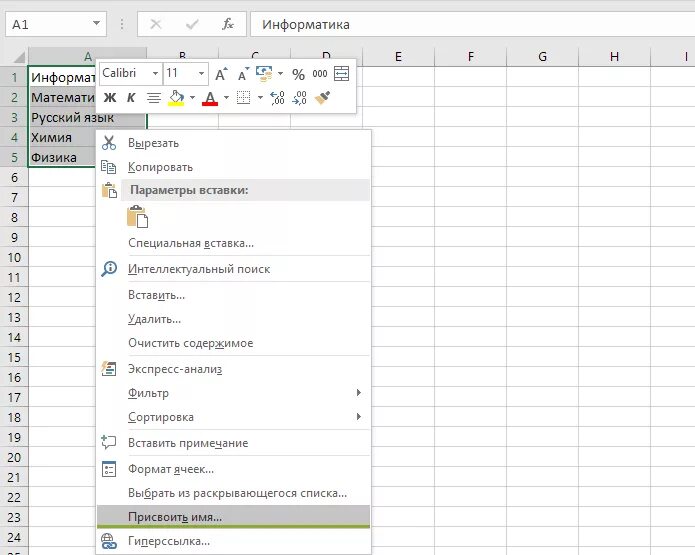Select Вставить примечание menu item
The image size is (695, 555).
[x=234, y=442]
